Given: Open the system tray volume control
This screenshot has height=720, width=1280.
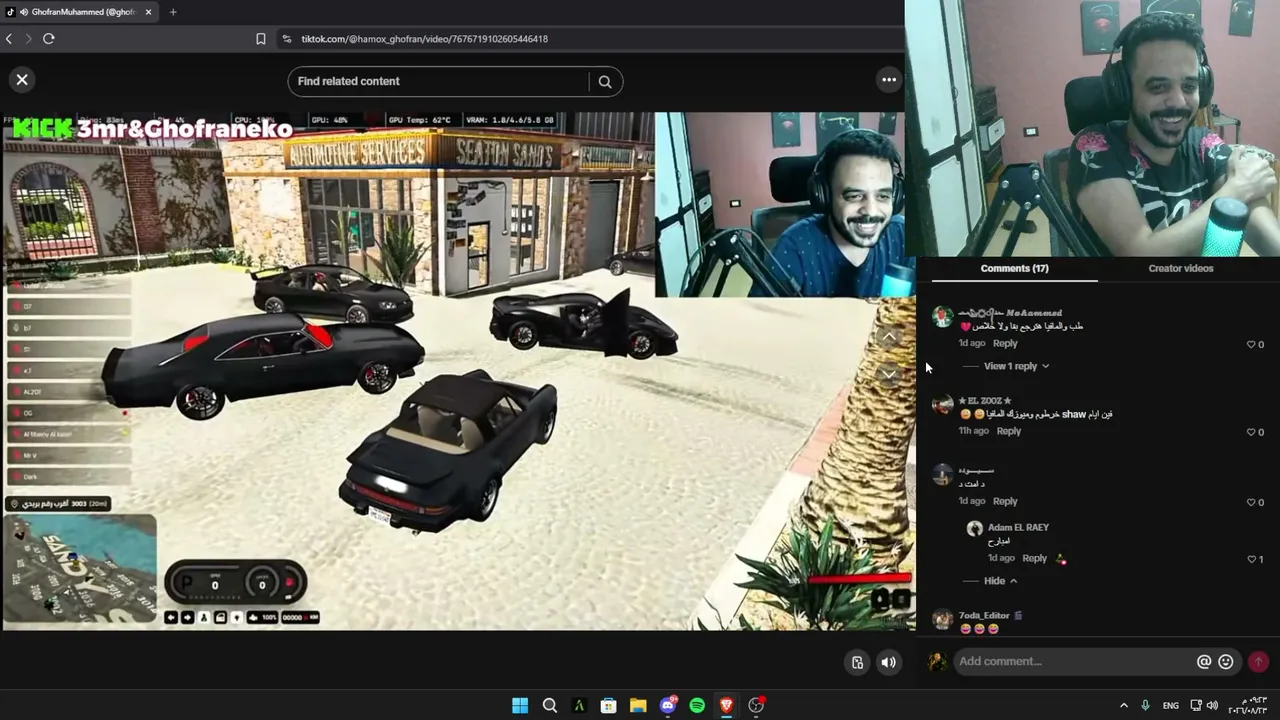Looking at the screenshot, I should (1212, 706).
